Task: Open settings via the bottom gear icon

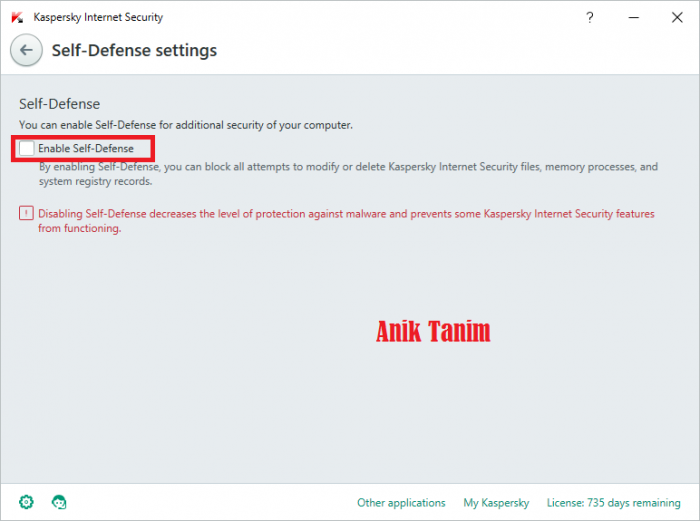Action: (x=27, y=501)
